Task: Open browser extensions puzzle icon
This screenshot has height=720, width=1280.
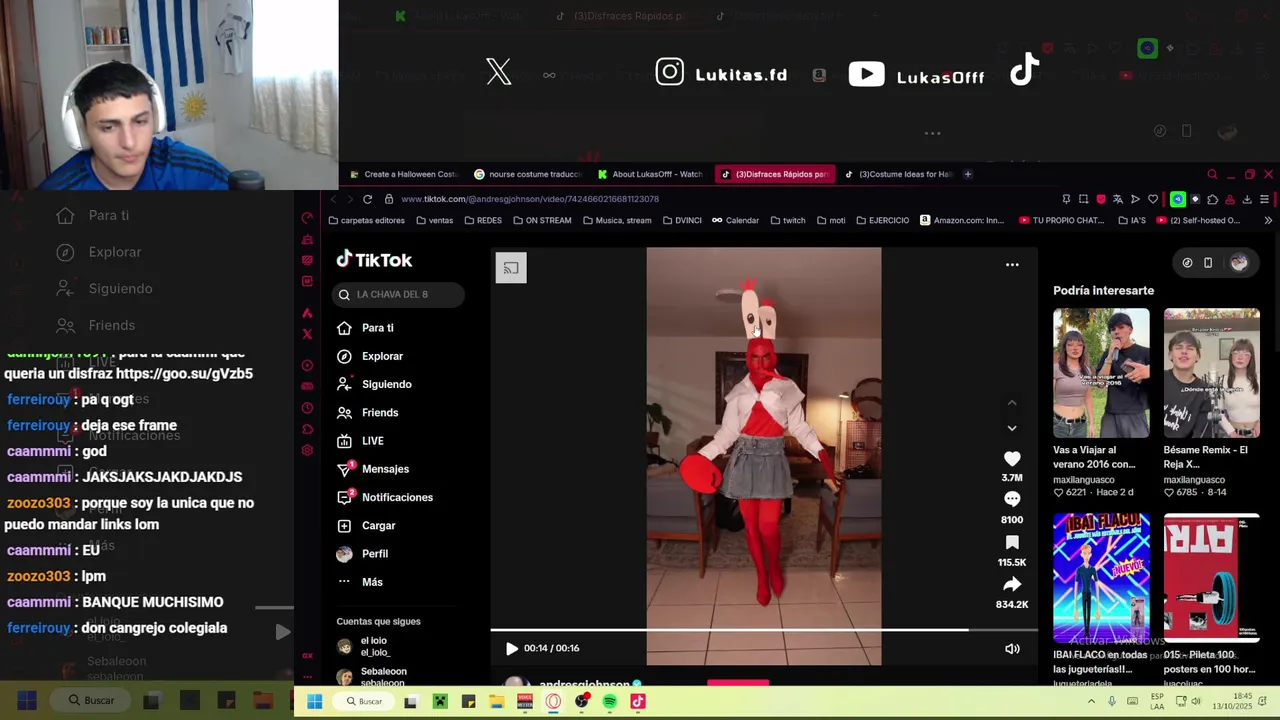Action: click(1212, 199)
